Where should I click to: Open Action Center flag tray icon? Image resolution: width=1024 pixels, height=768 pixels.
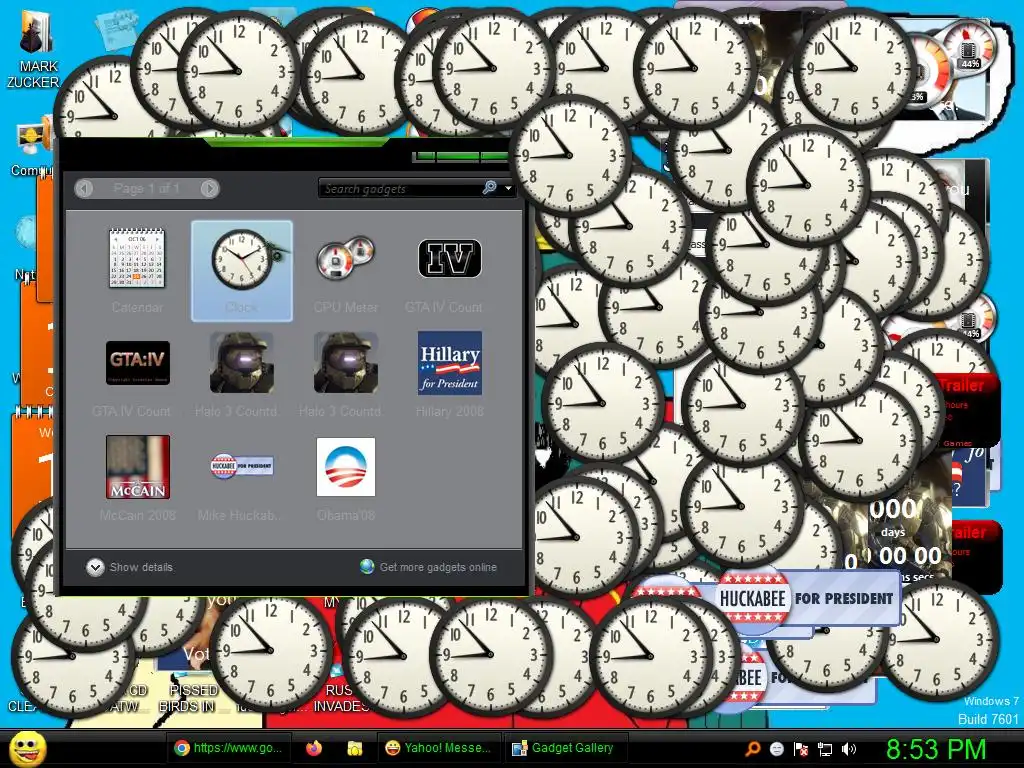[x=801, y=748]
